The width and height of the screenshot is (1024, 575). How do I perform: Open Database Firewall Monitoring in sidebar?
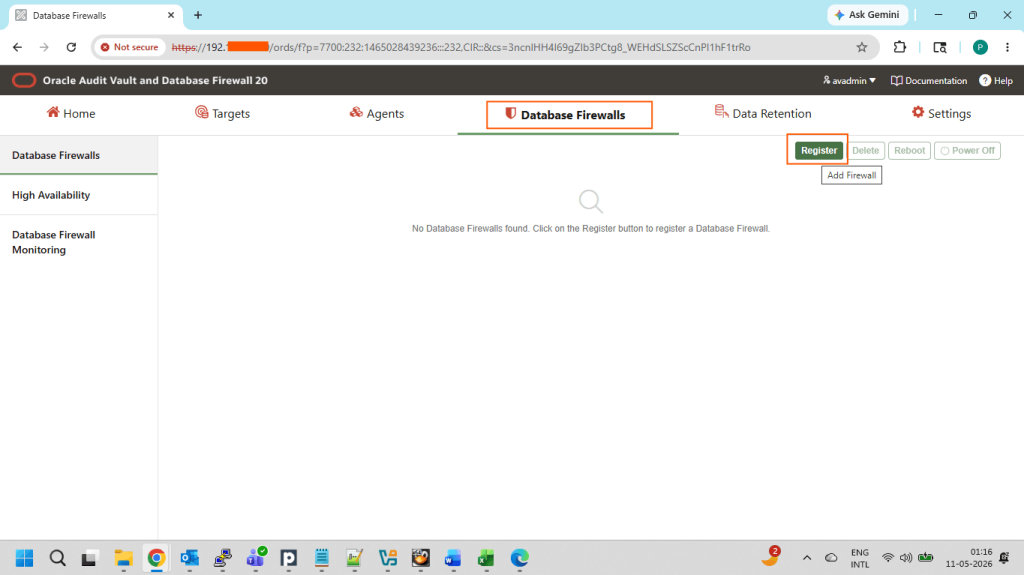pos(78,242)
